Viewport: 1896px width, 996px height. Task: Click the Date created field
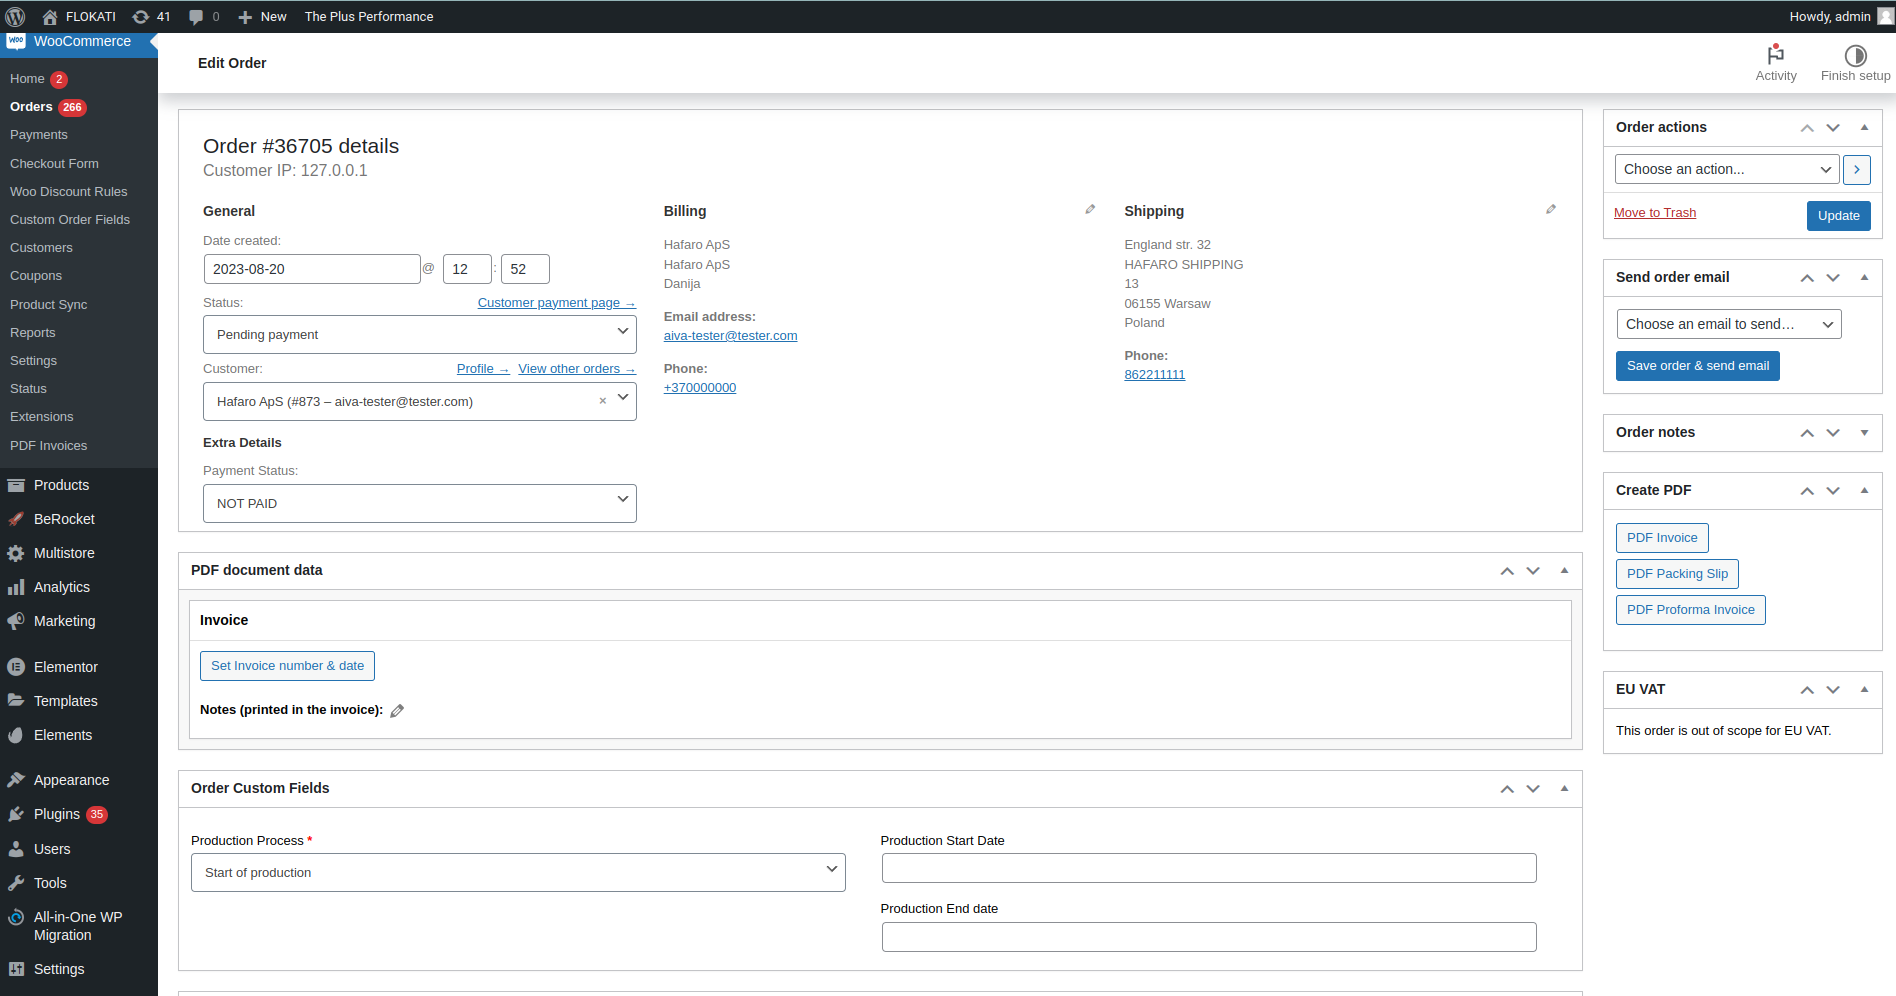pos(311,269)
